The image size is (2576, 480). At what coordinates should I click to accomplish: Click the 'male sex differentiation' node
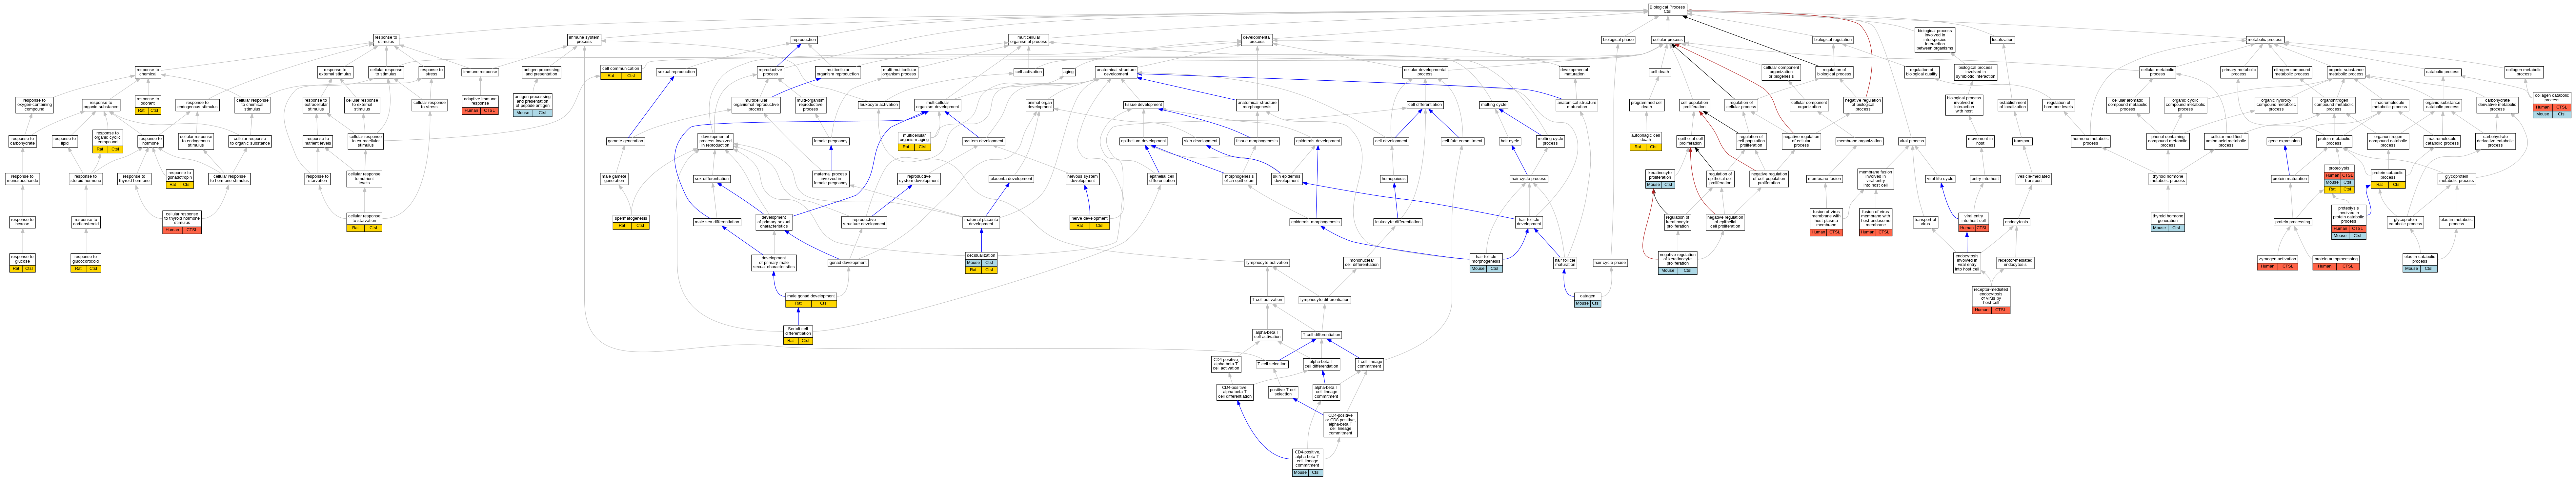717,222
